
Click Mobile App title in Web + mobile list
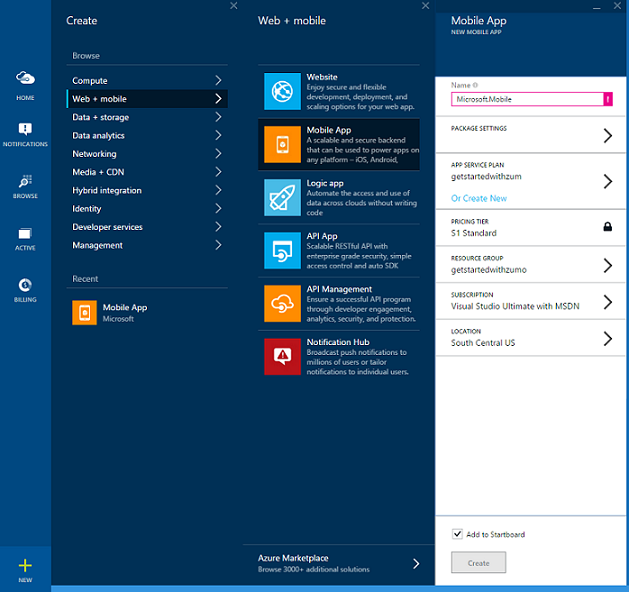329,130
